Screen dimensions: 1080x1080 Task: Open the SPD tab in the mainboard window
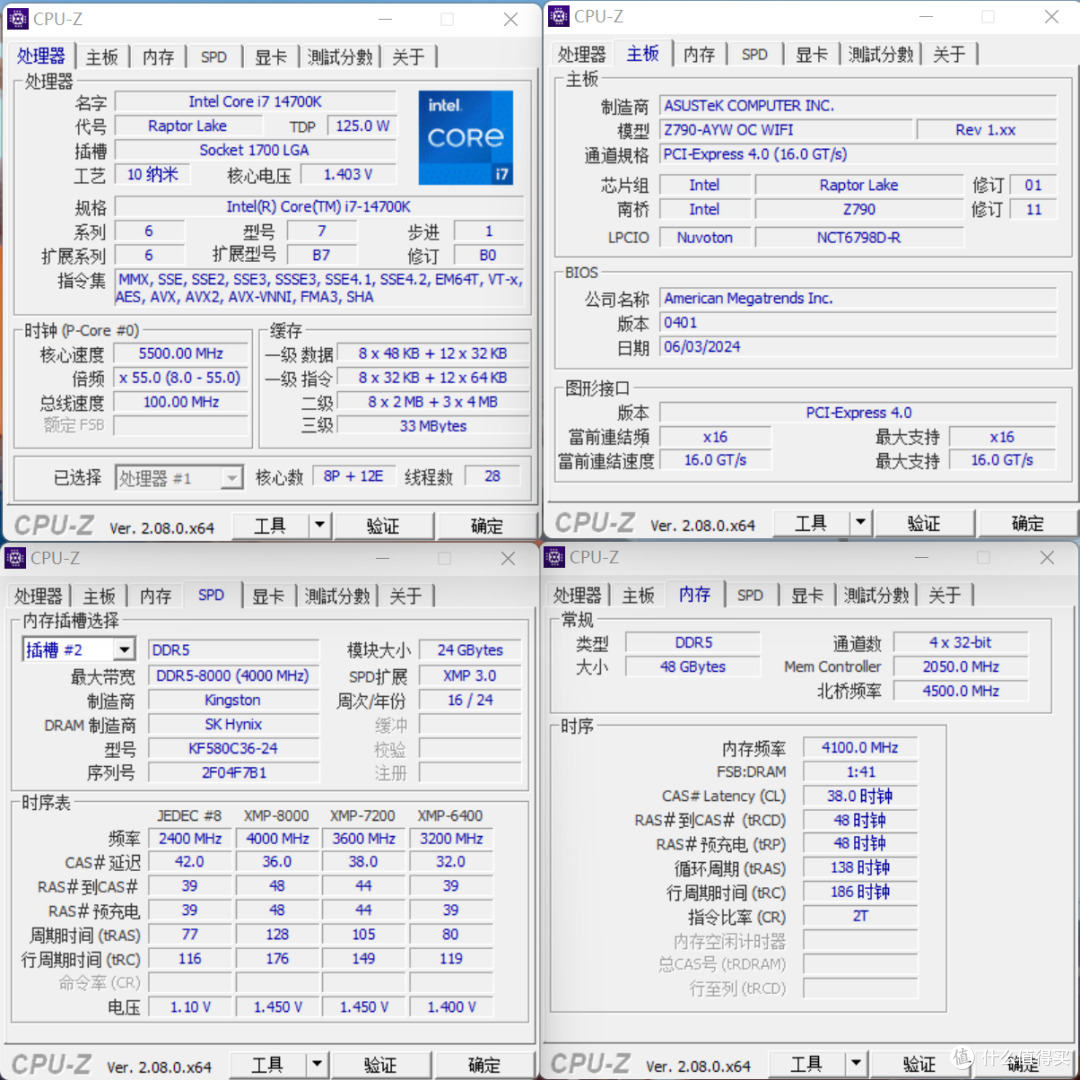click(x=755, y=54)
